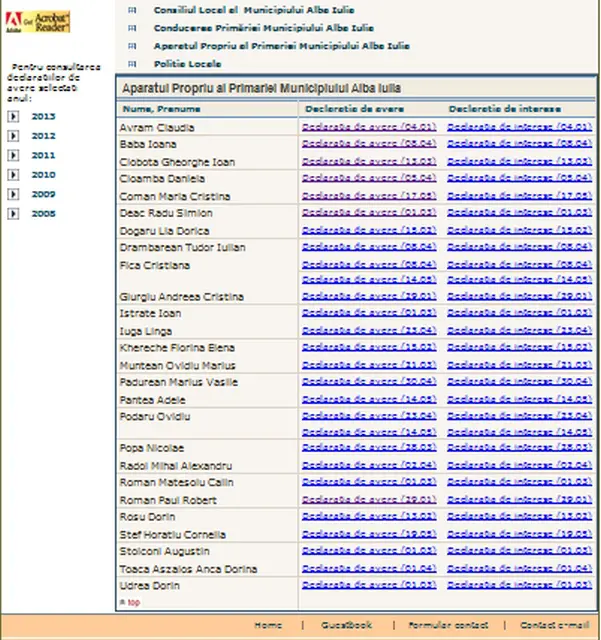Open Roman Paul Robert's Declaratie de avere
601x640 pixels.
pyautogui.click(x=369, y=500)
